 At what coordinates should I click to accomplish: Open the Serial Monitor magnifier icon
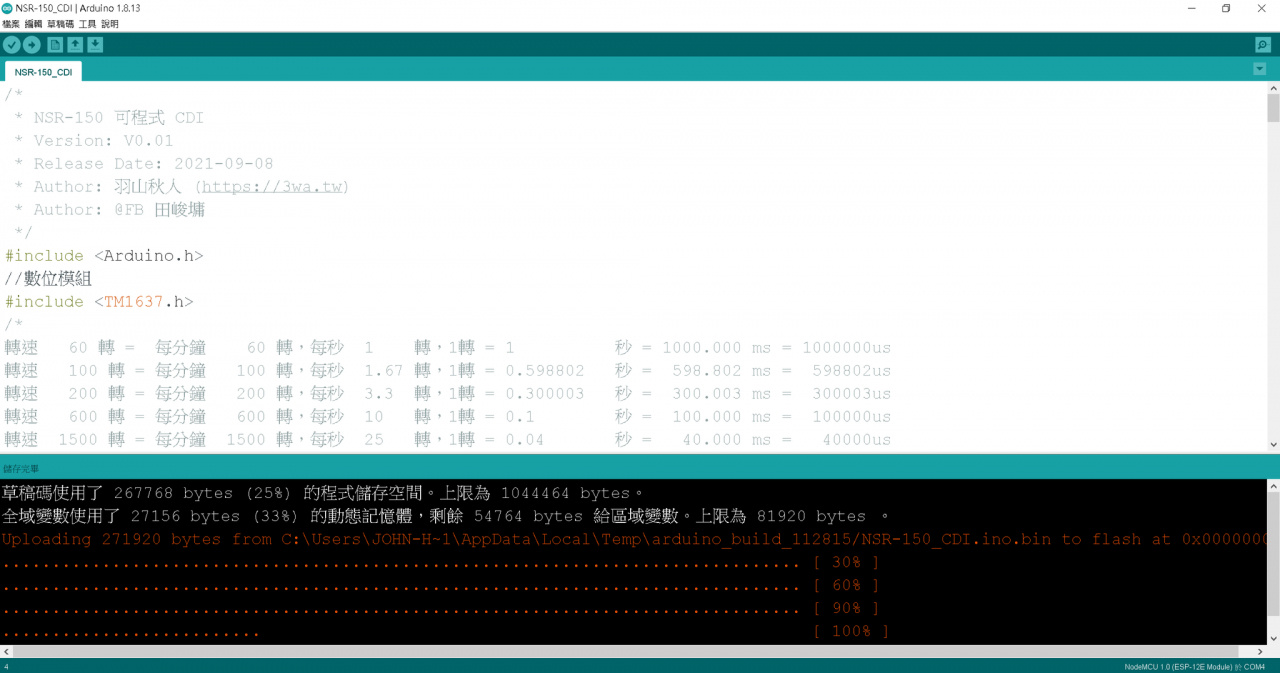tap(1262, 44)
